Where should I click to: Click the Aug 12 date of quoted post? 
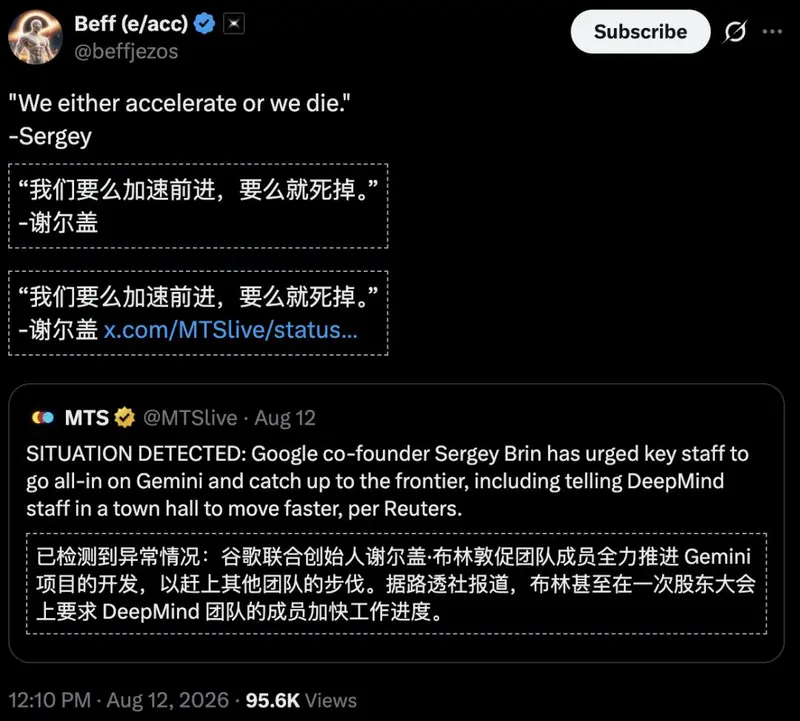tap(285, 418)
